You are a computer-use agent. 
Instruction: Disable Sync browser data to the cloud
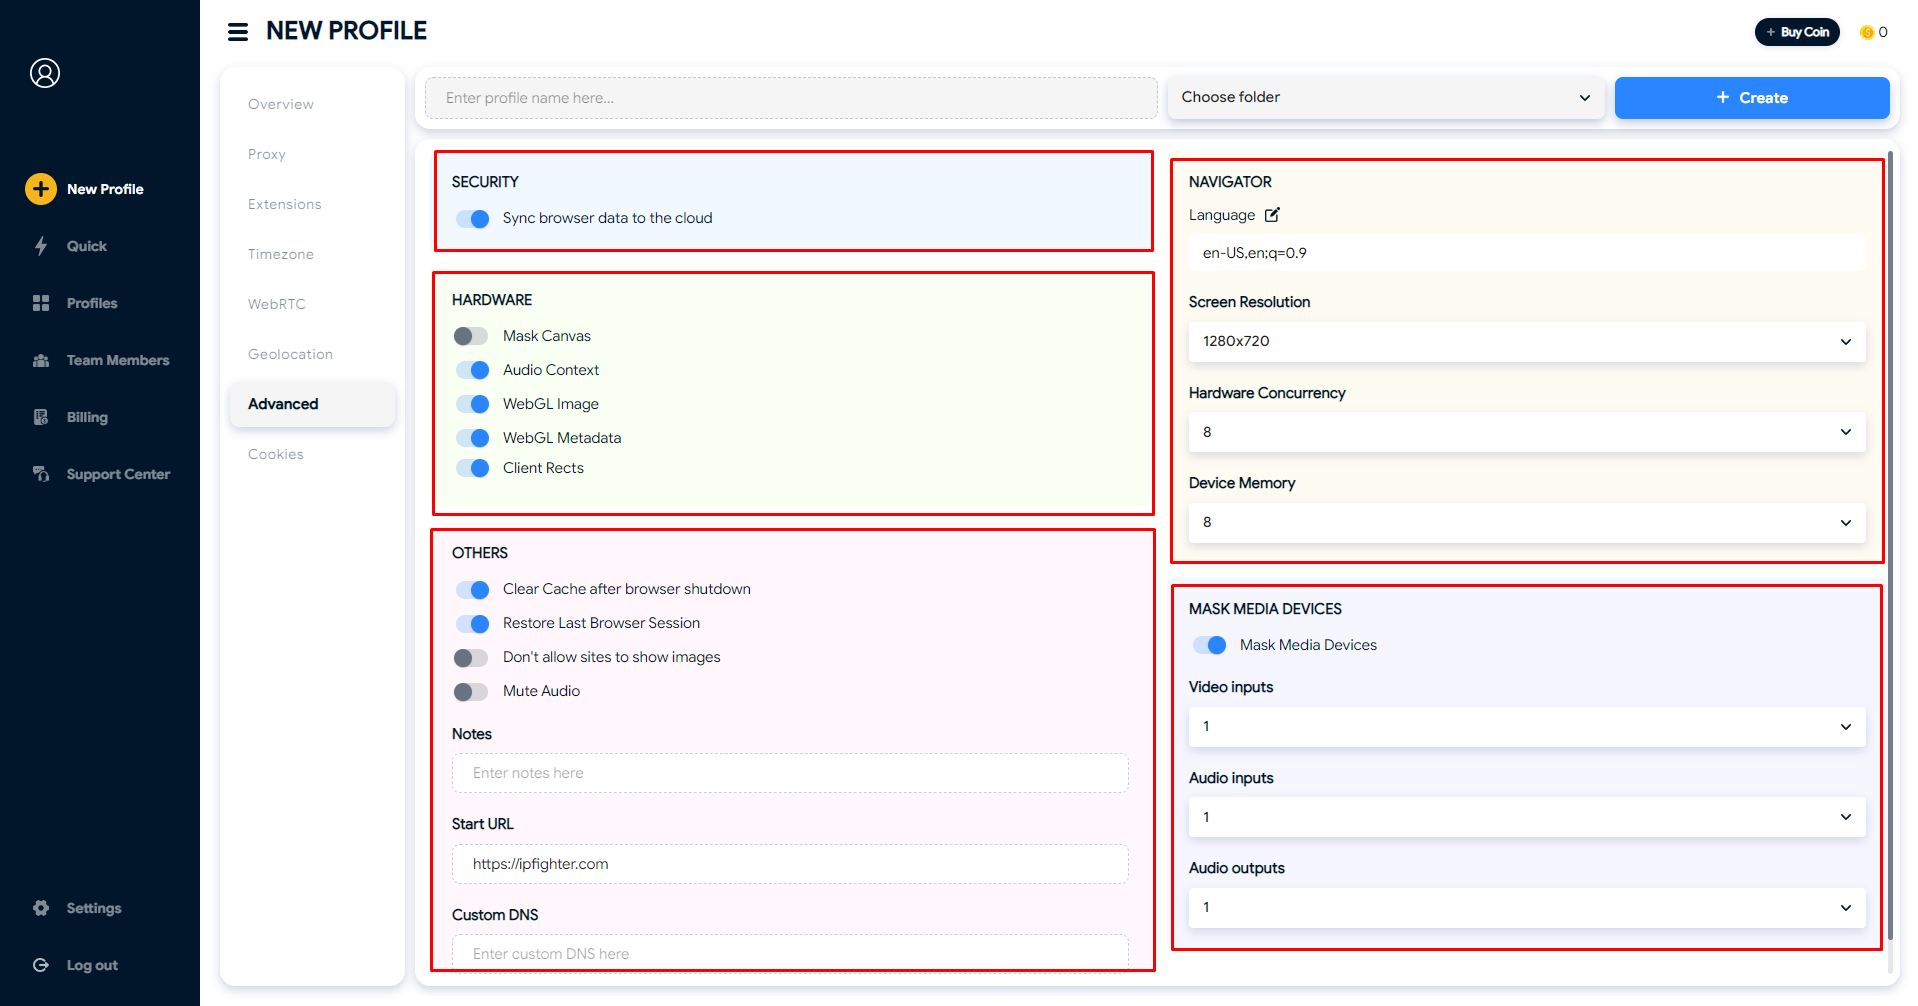pyautogui.click(x=471, y=218)
